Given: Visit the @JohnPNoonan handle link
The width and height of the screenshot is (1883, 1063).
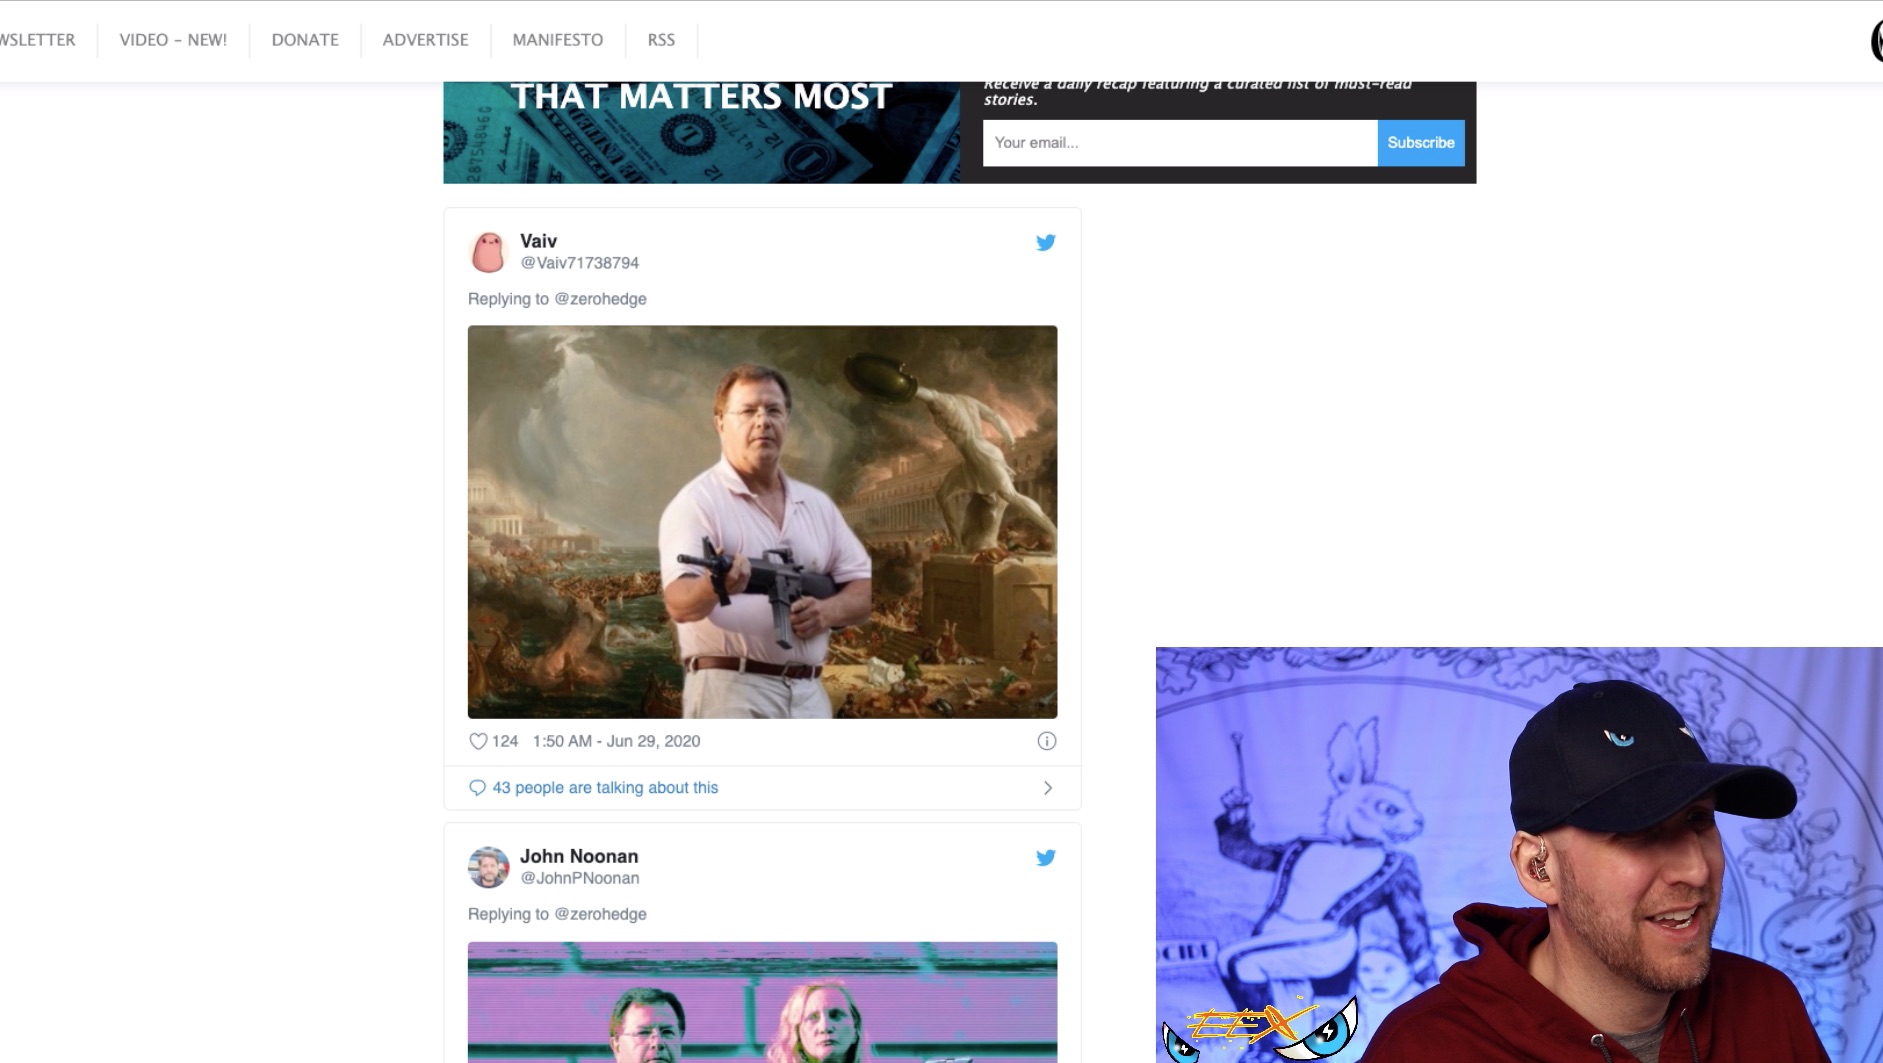Looking at the screenshot, I should 579,878.
